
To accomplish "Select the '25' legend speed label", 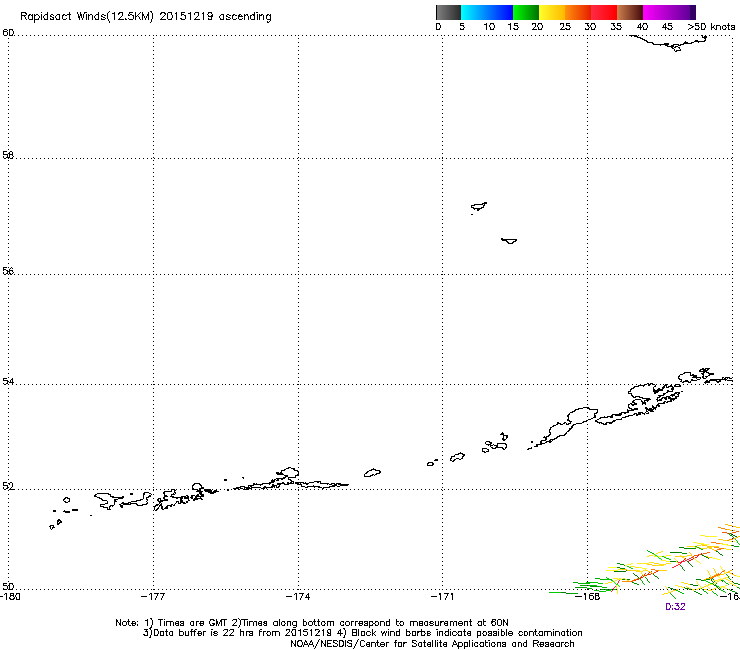I will (x=565, y=27).
